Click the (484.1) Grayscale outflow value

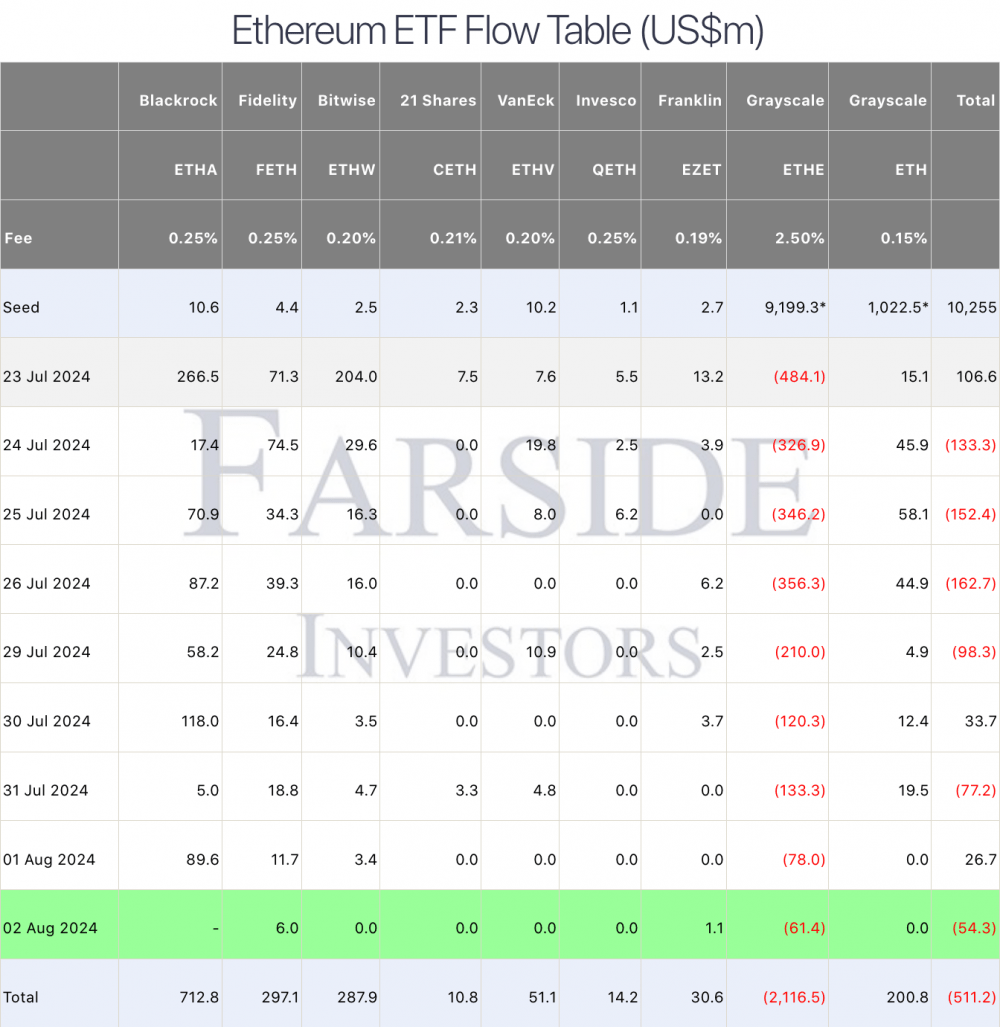(800, 377)
